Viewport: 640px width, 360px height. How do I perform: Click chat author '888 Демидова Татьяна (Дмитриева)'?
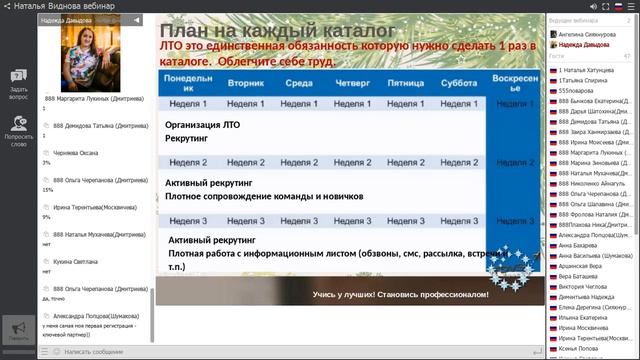pos(100,126)
